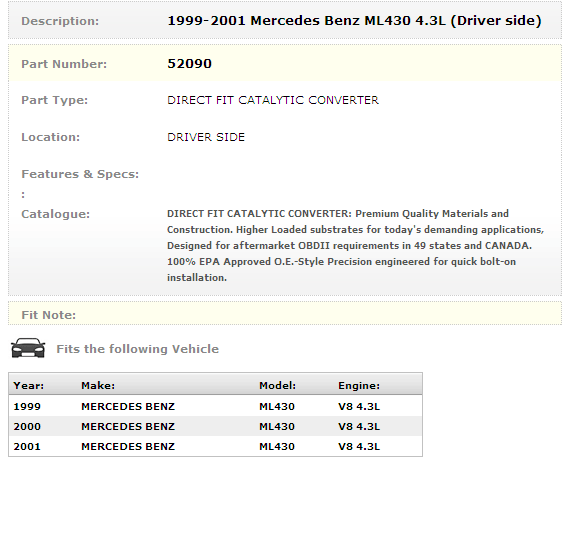Select the 2000 year cell

27,426
